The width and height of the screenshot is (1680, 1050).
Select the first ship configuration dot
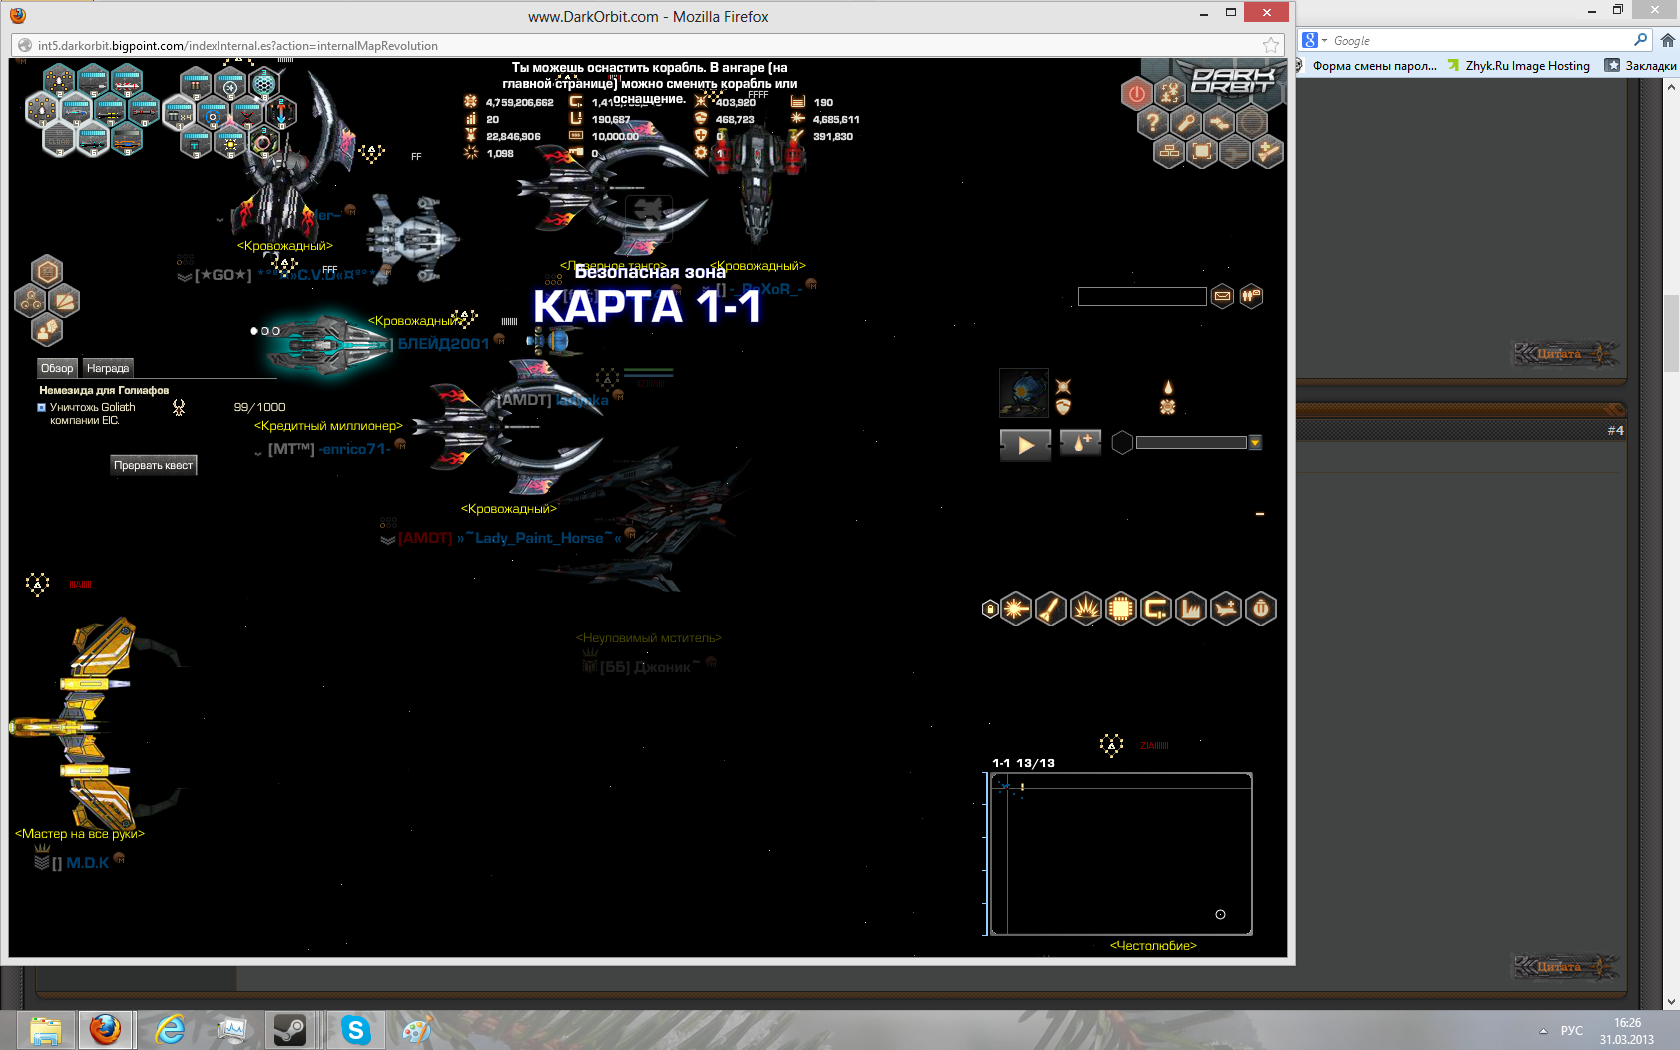click(x=254, y=331)
